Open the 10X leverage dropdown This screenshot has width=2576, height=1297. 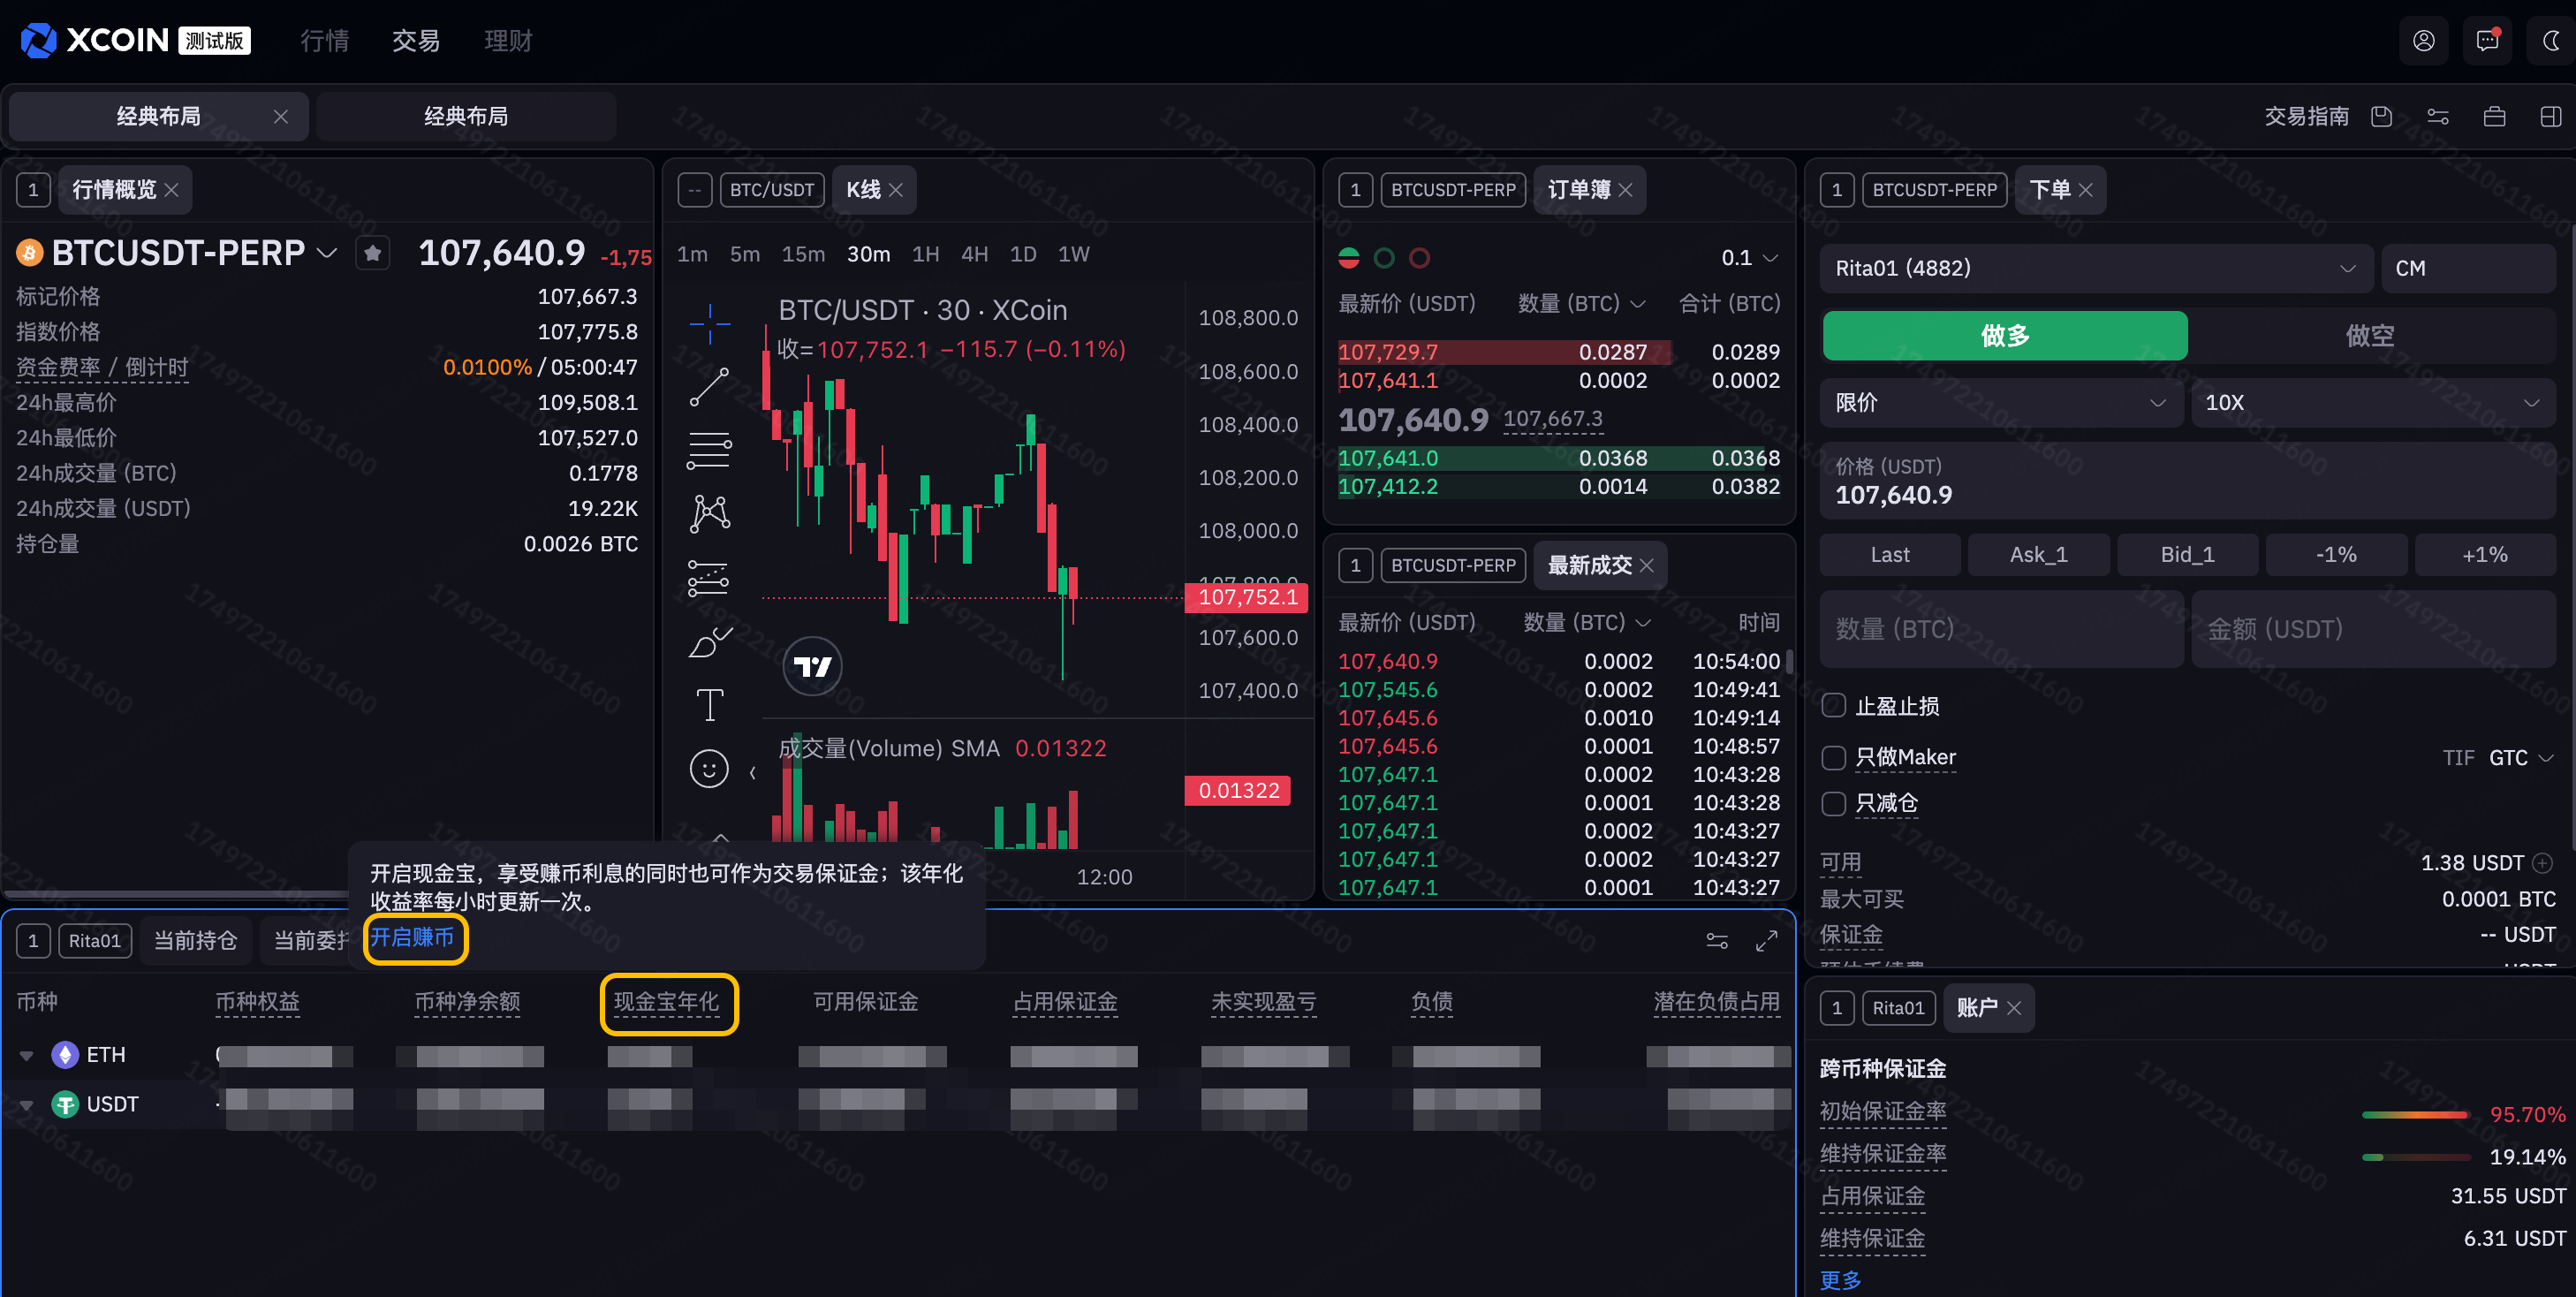(2372, 403)
